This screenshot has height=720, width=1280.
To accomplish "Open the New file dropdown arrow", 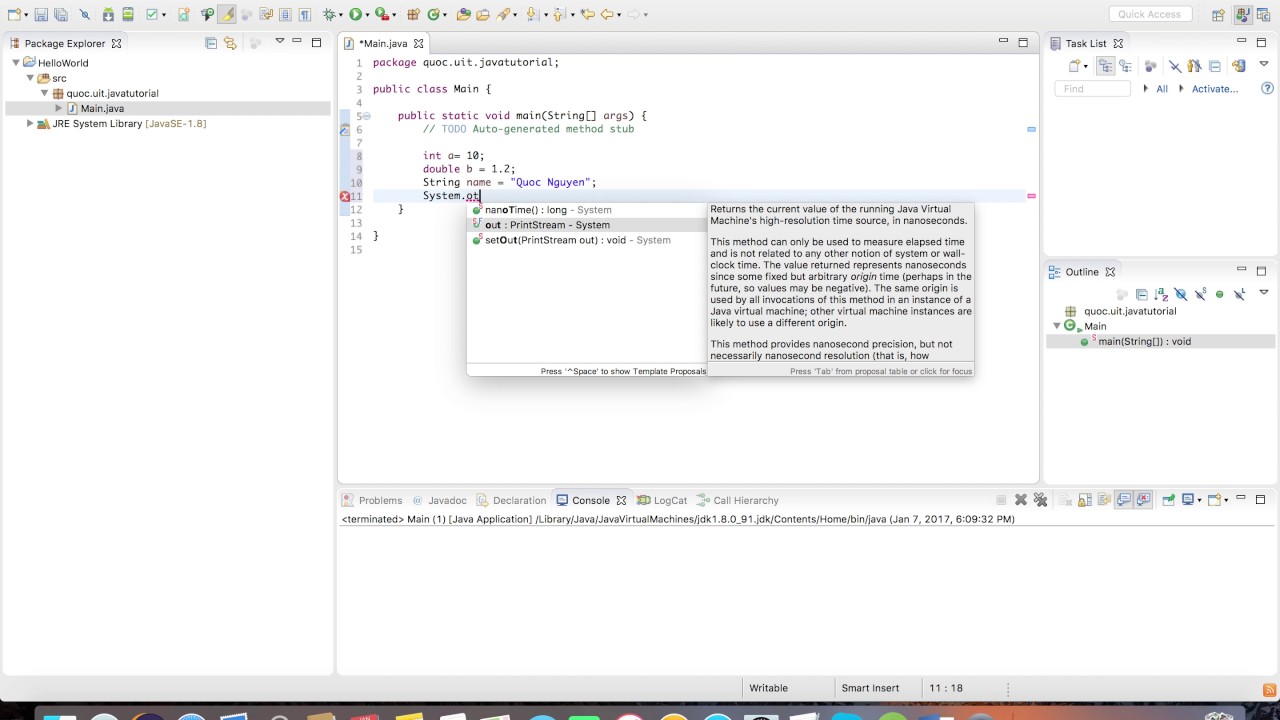I will pos(27,14).
